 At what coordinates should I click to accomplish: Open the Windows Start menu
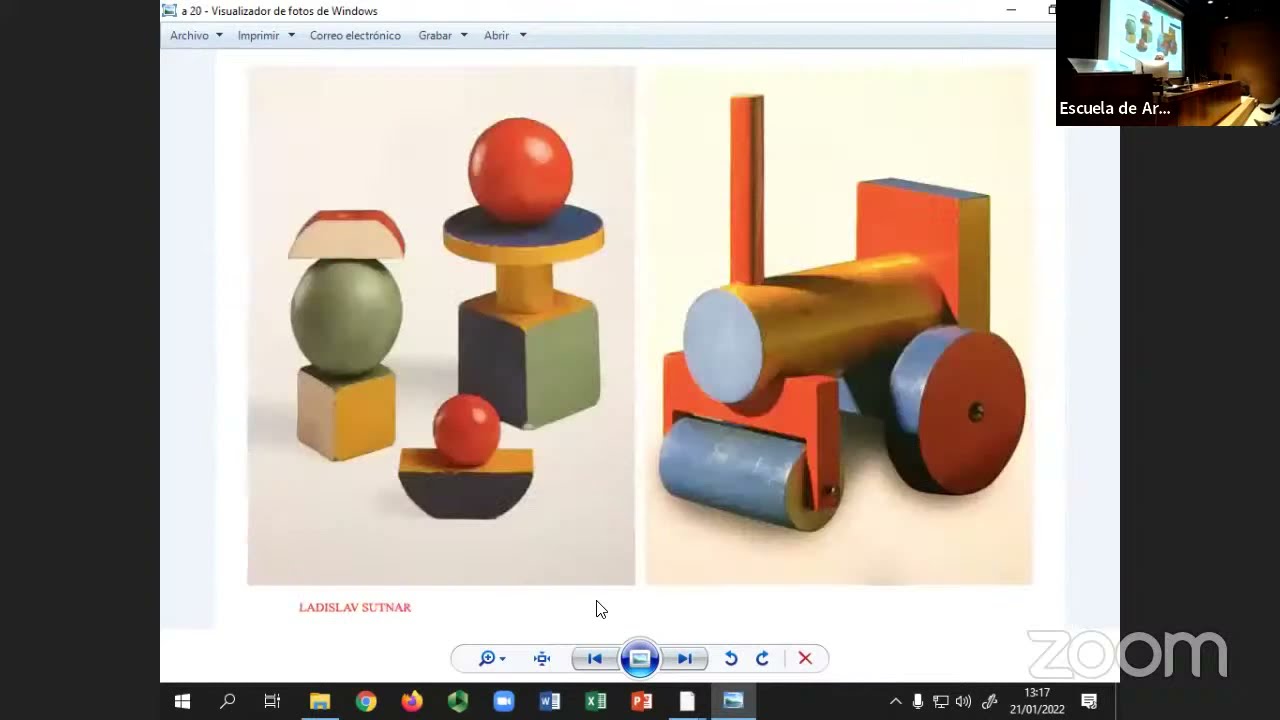[x=182, y=702]
